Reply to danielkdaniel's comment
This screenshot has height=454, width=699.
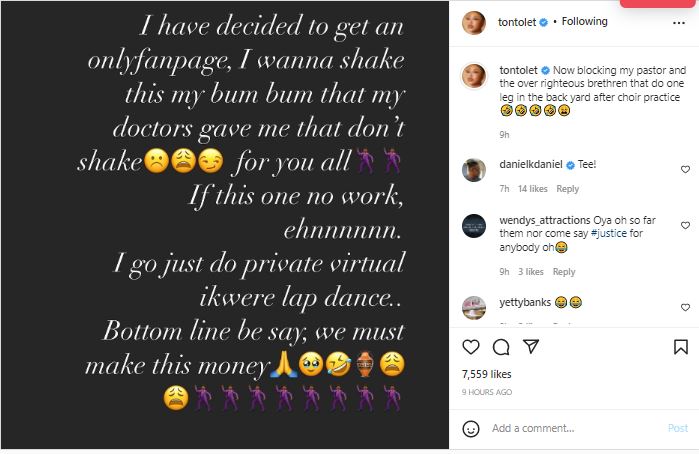[x=568, y=188]
